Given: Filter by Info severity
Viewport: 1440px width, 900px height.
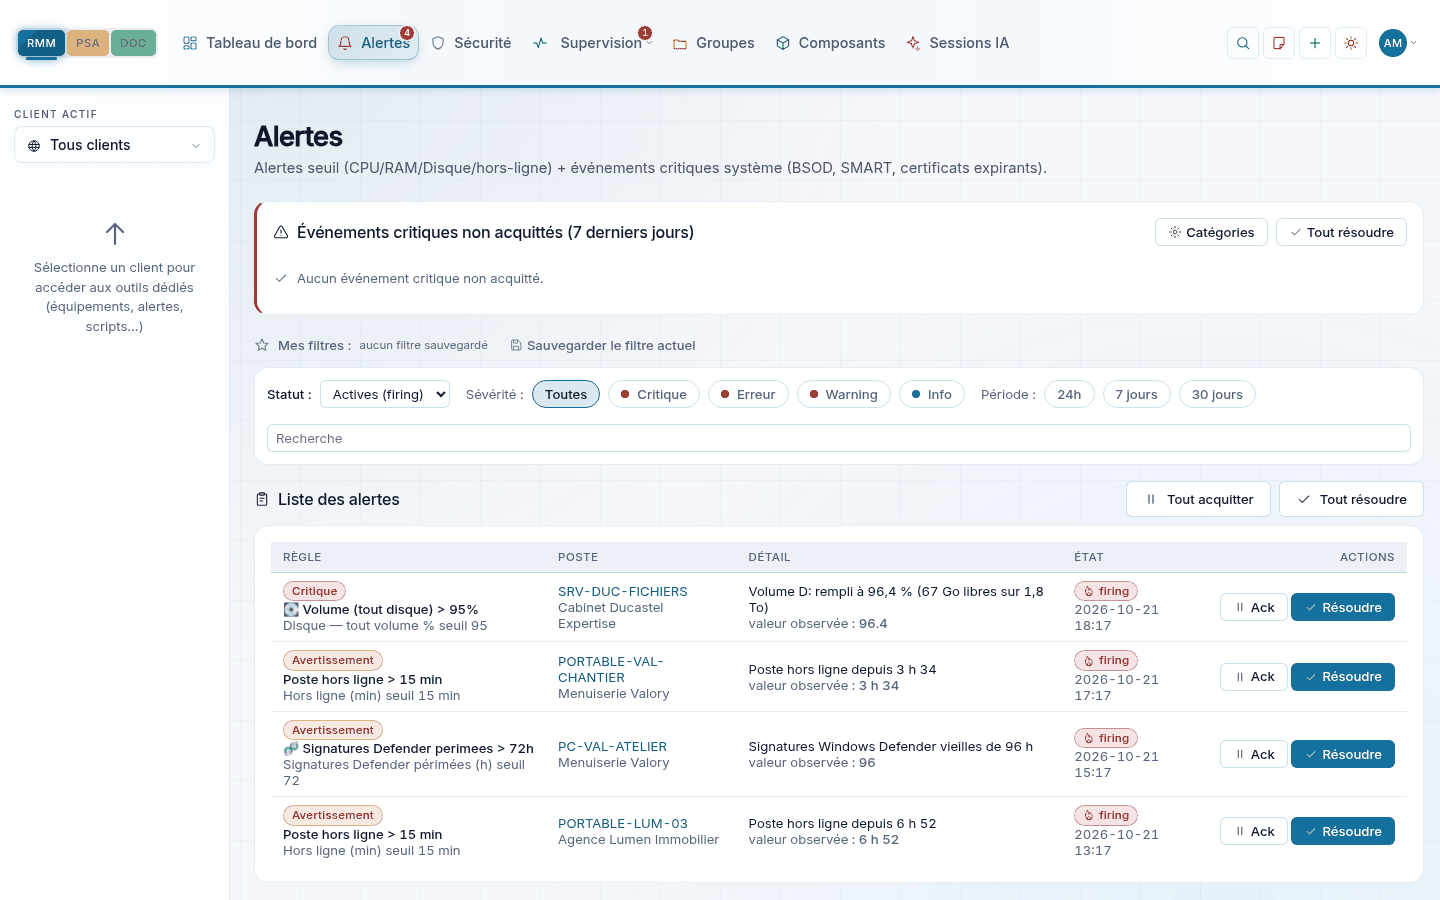Looking at the screenshot, I should tap(932, 394).
